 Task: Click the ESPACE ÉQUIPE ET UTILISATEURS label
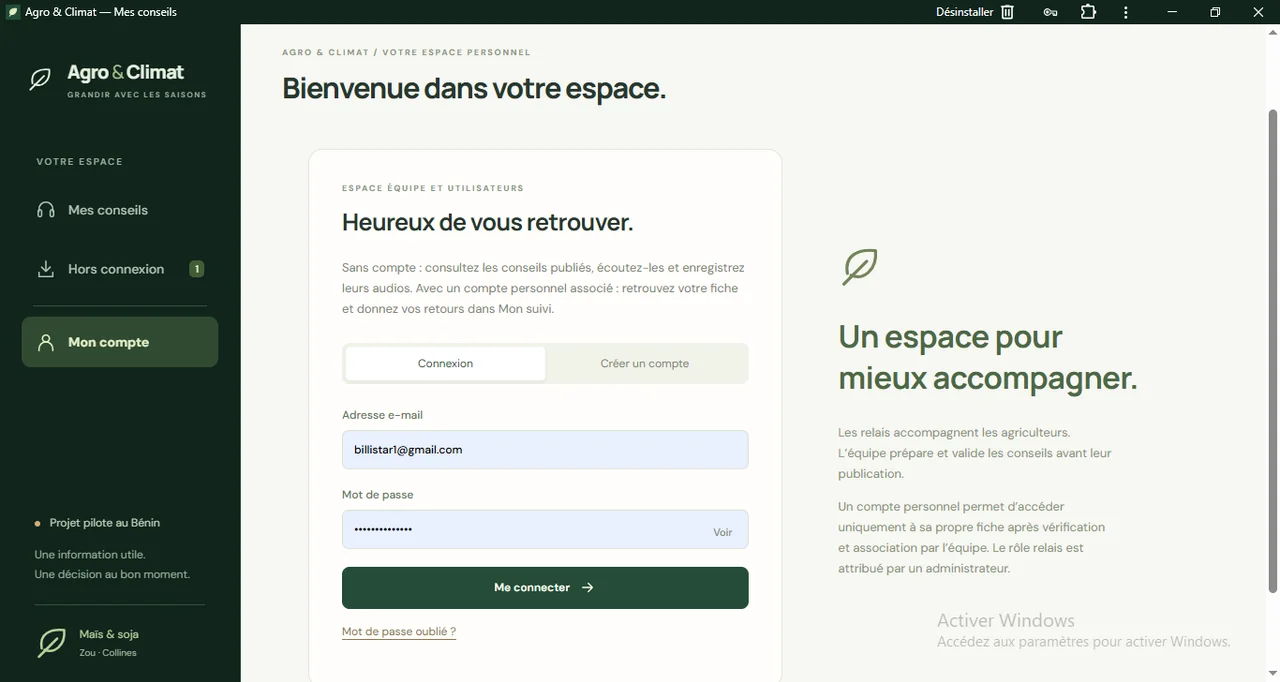click(433, 188)
